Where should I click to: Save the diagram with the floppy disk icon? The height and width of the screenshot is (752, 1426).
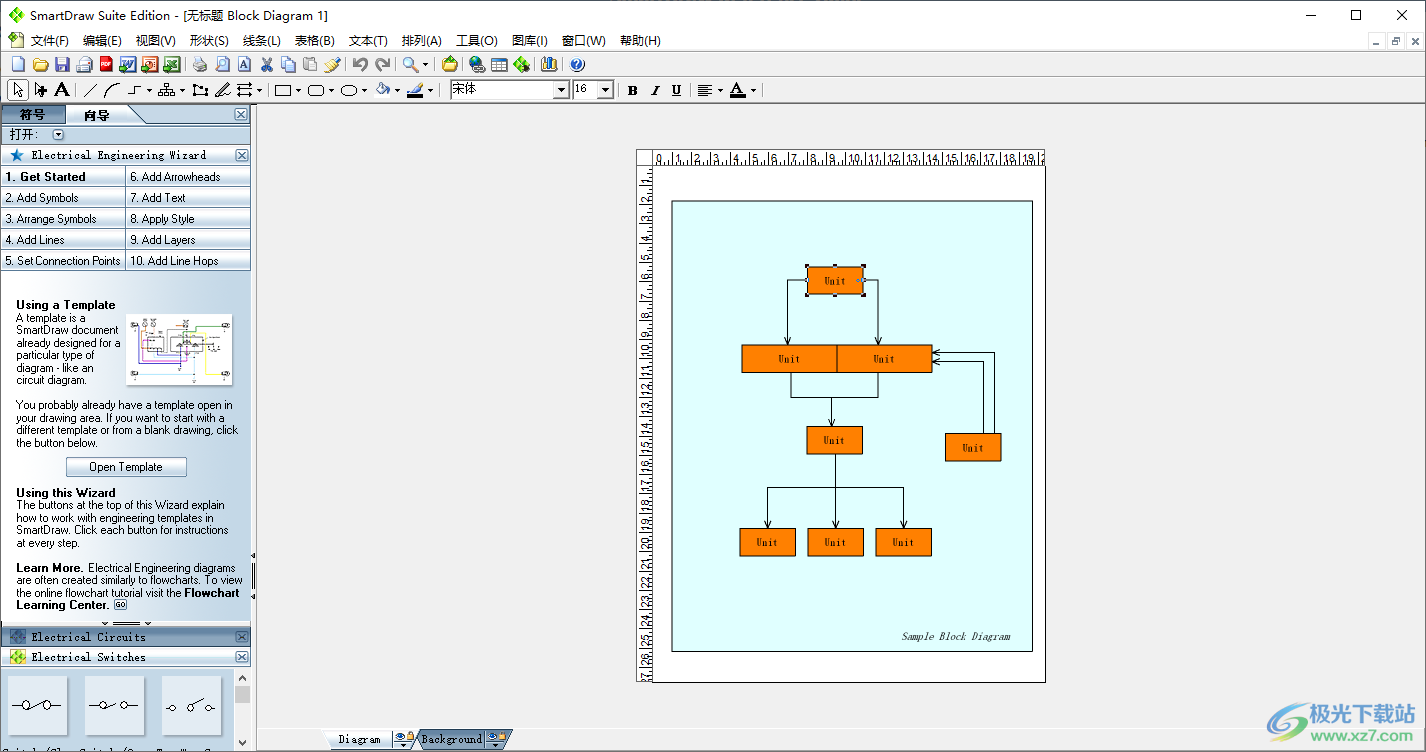pos(62,64)
